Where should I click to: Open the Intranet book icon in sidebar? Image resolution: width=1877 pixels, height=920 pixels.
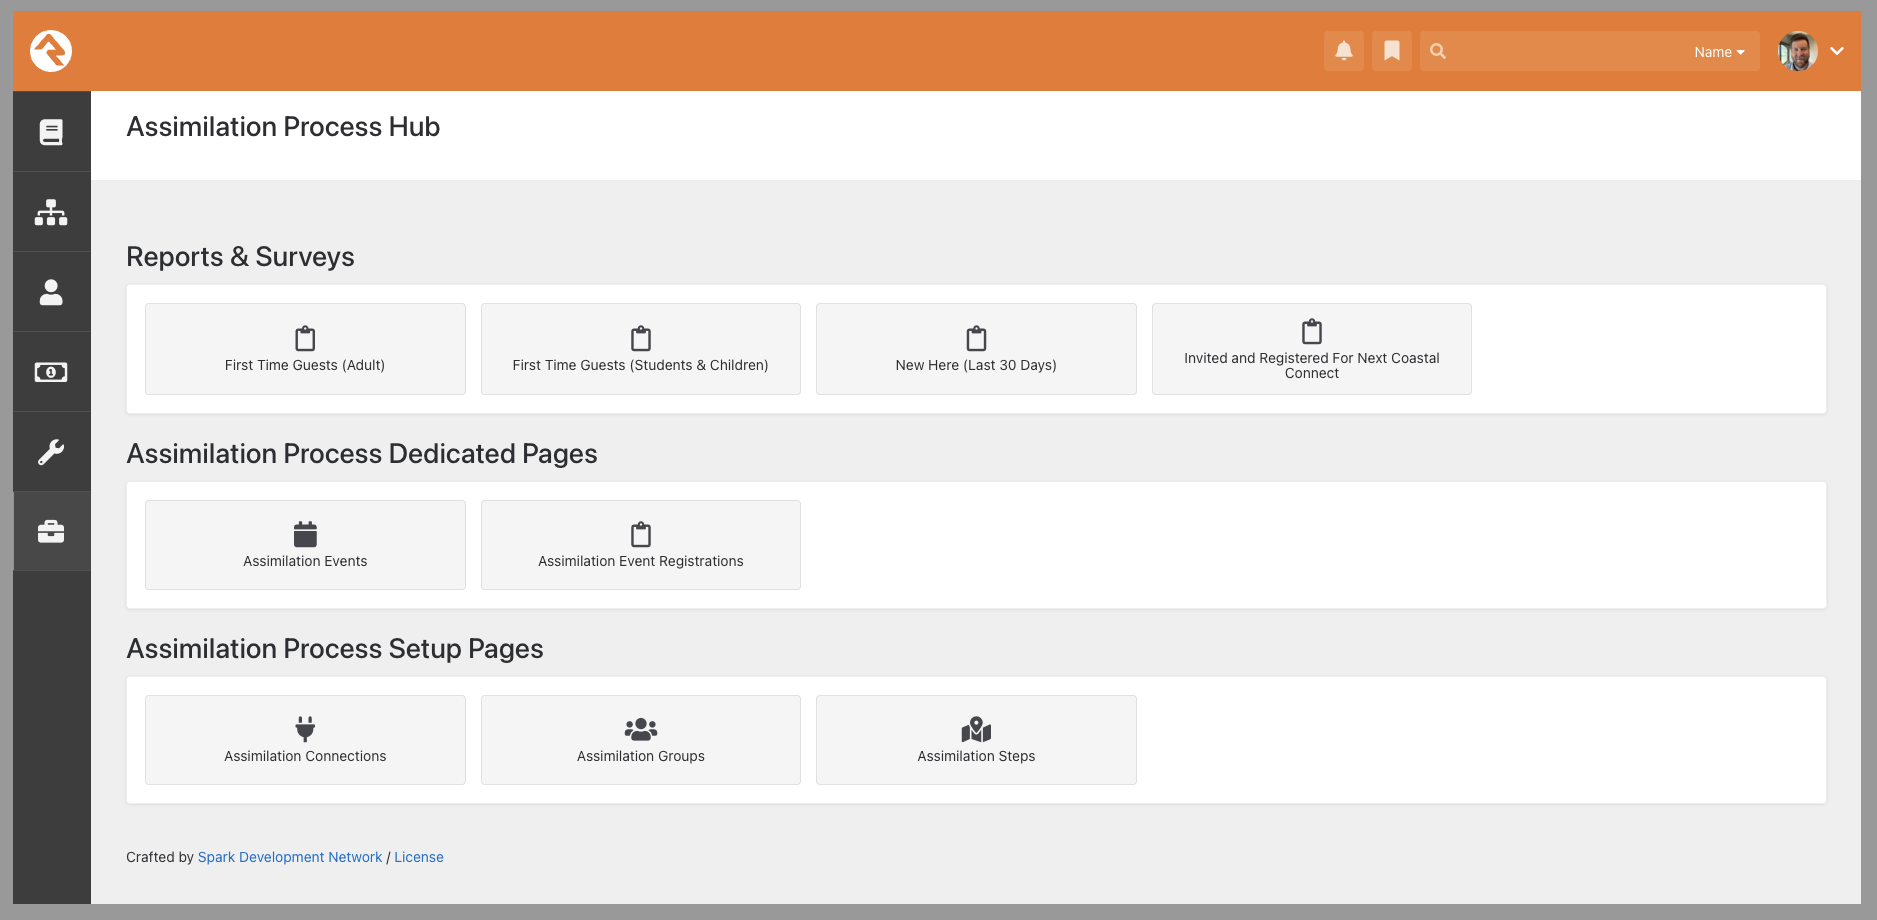(51, 132)
